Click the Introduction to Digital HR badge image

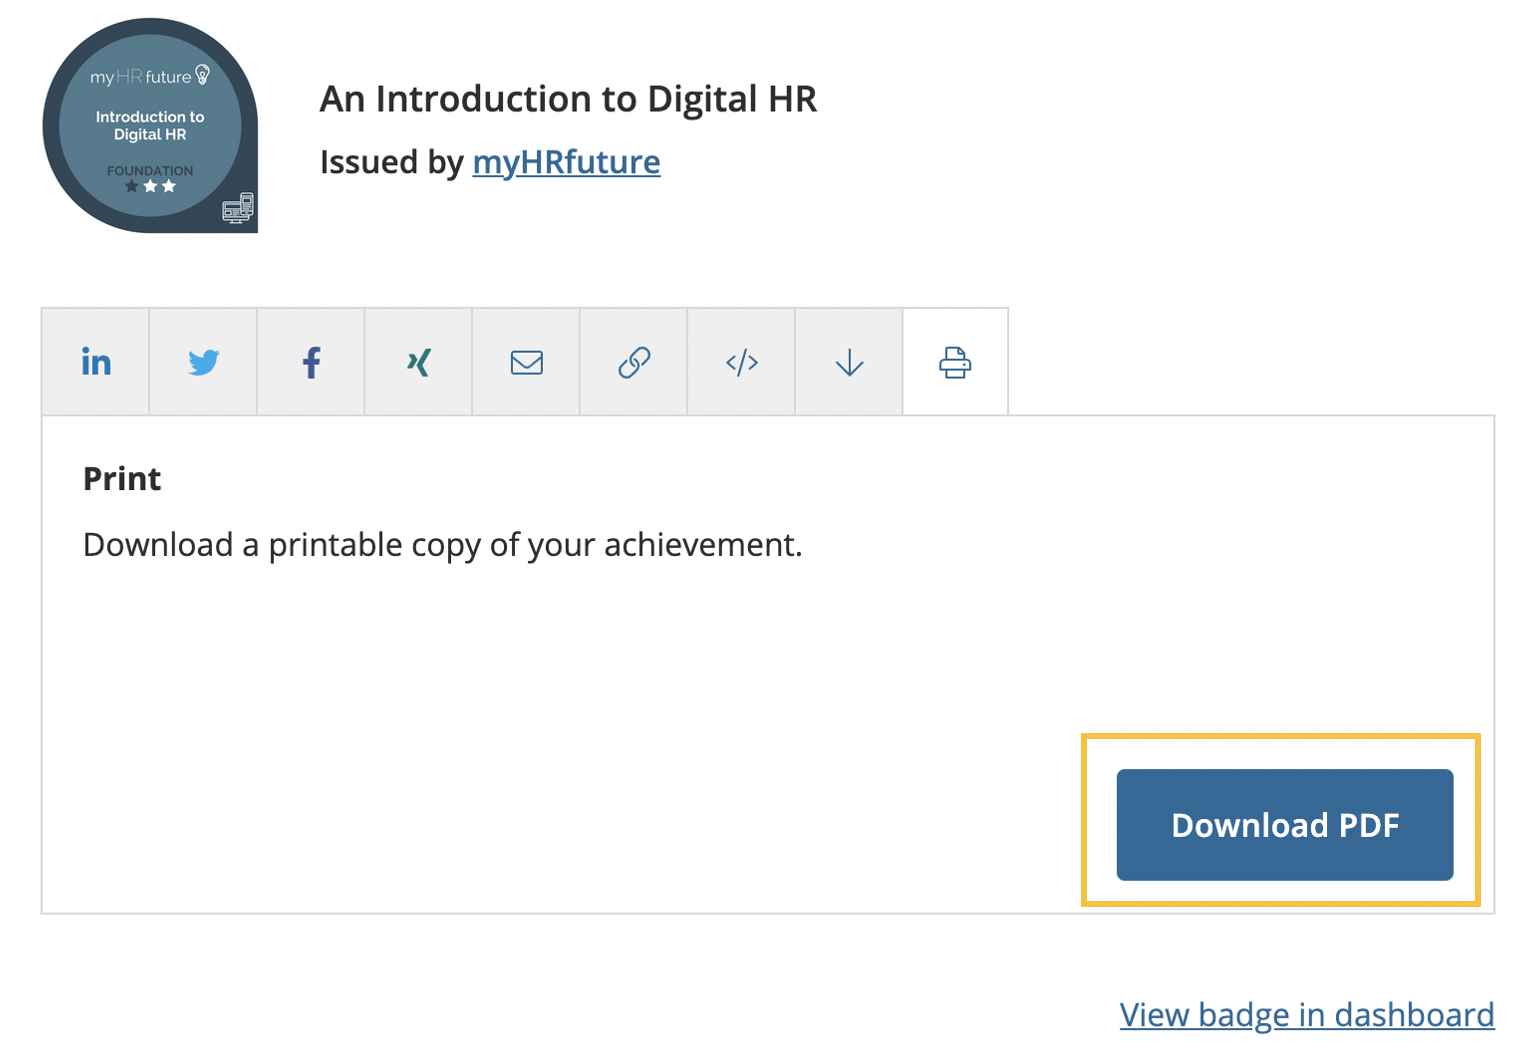point(150,126)
